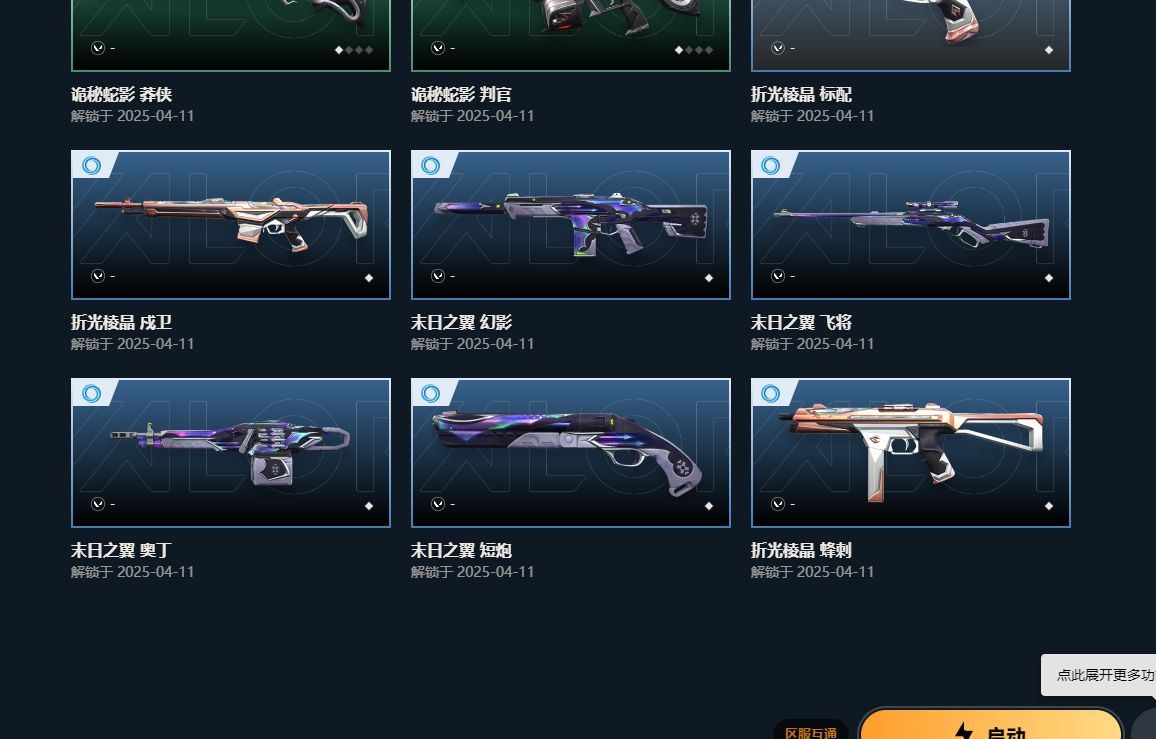
Task: Click the 区服互通 badge
Action: 810,732
